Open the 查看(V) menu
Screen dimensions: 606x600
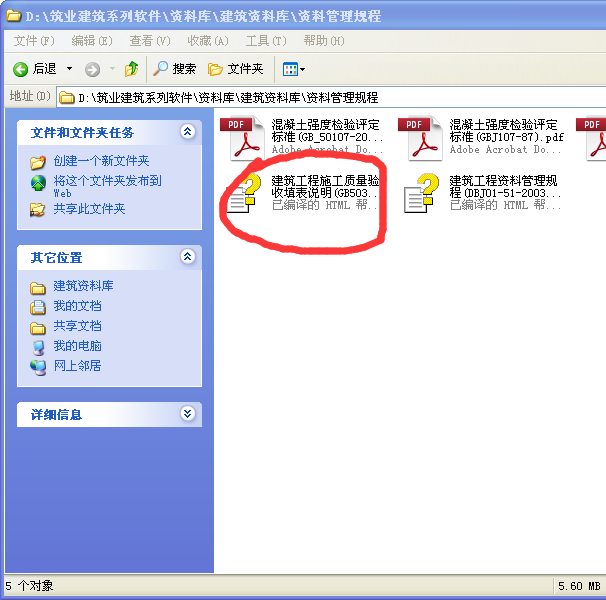coord(150,41)
